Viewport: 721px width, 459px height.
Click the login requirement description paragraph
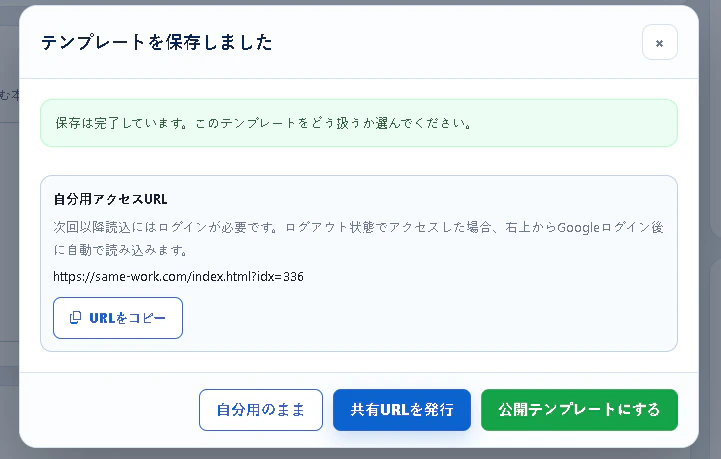[x=359, y=239]
